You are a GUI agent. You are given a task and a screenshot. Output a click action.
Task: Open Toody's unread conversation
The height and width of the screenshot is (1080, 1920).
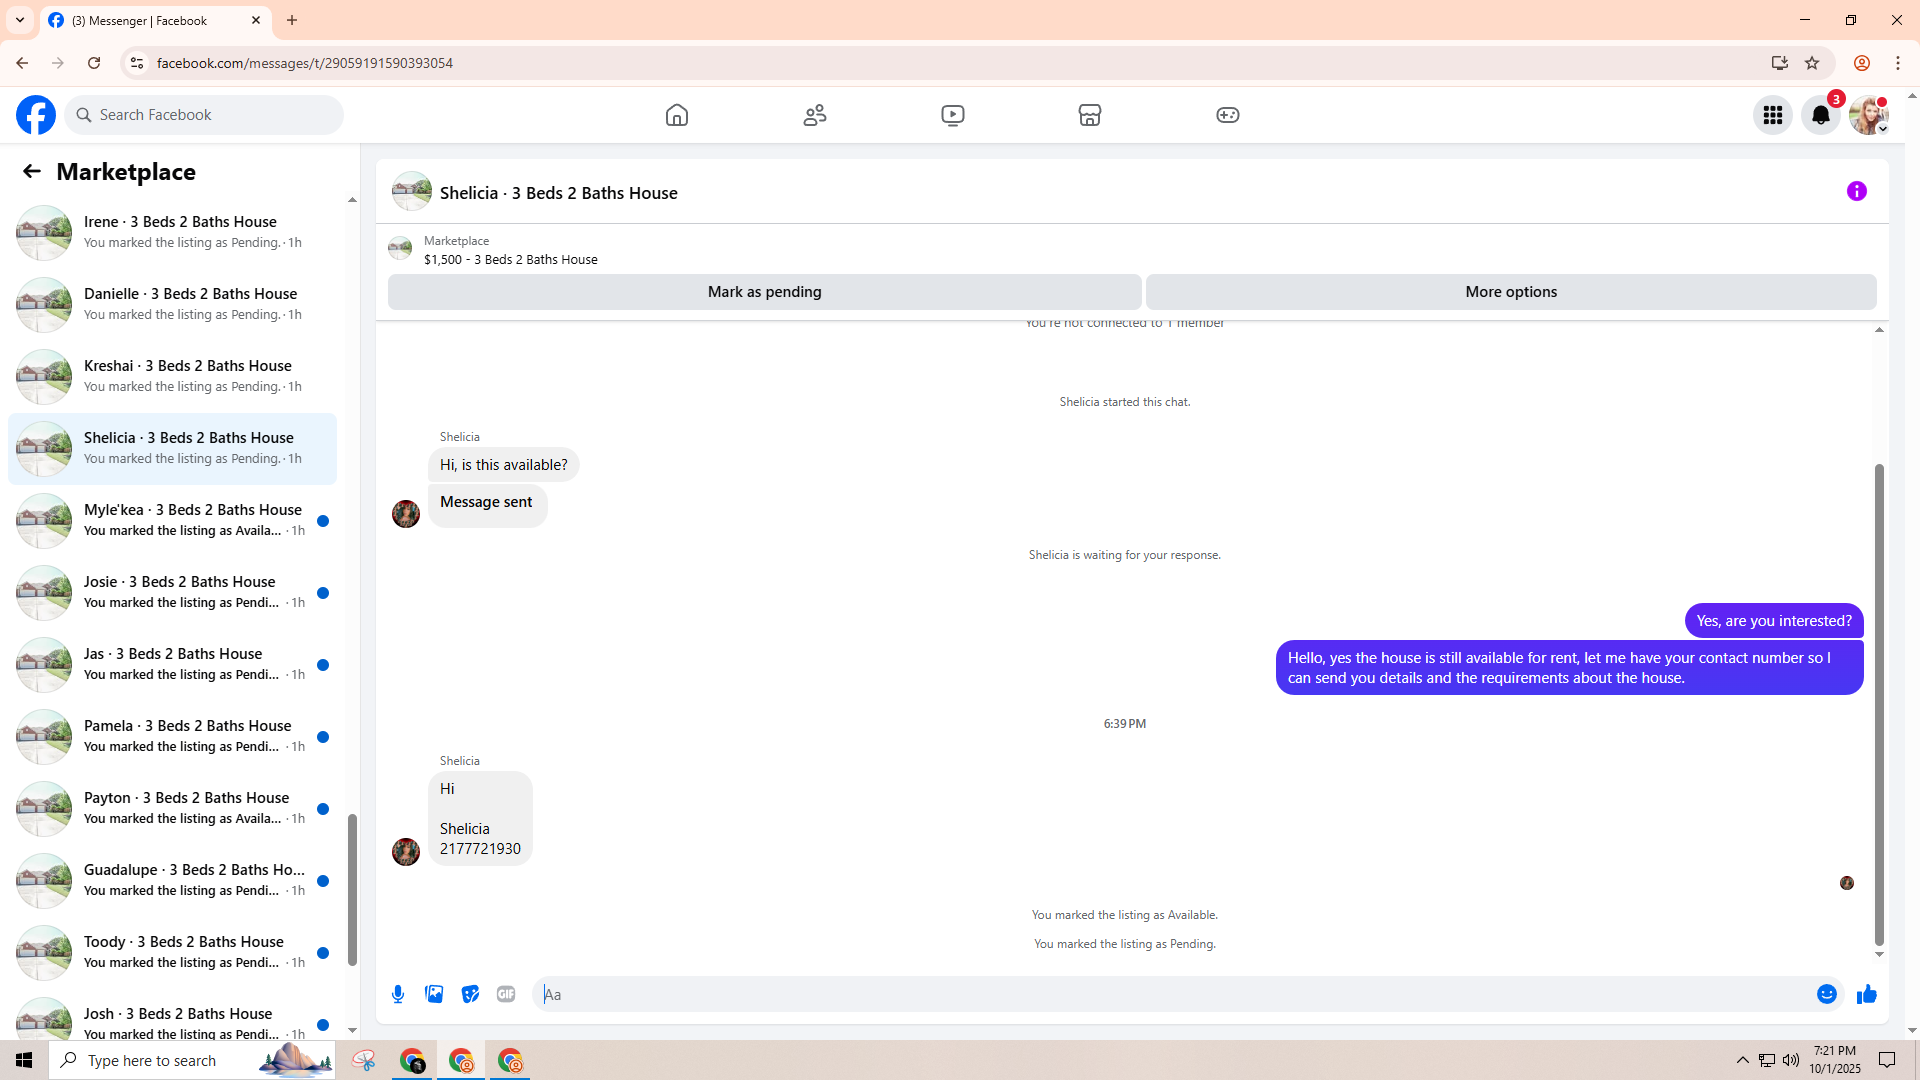point(172,952)
